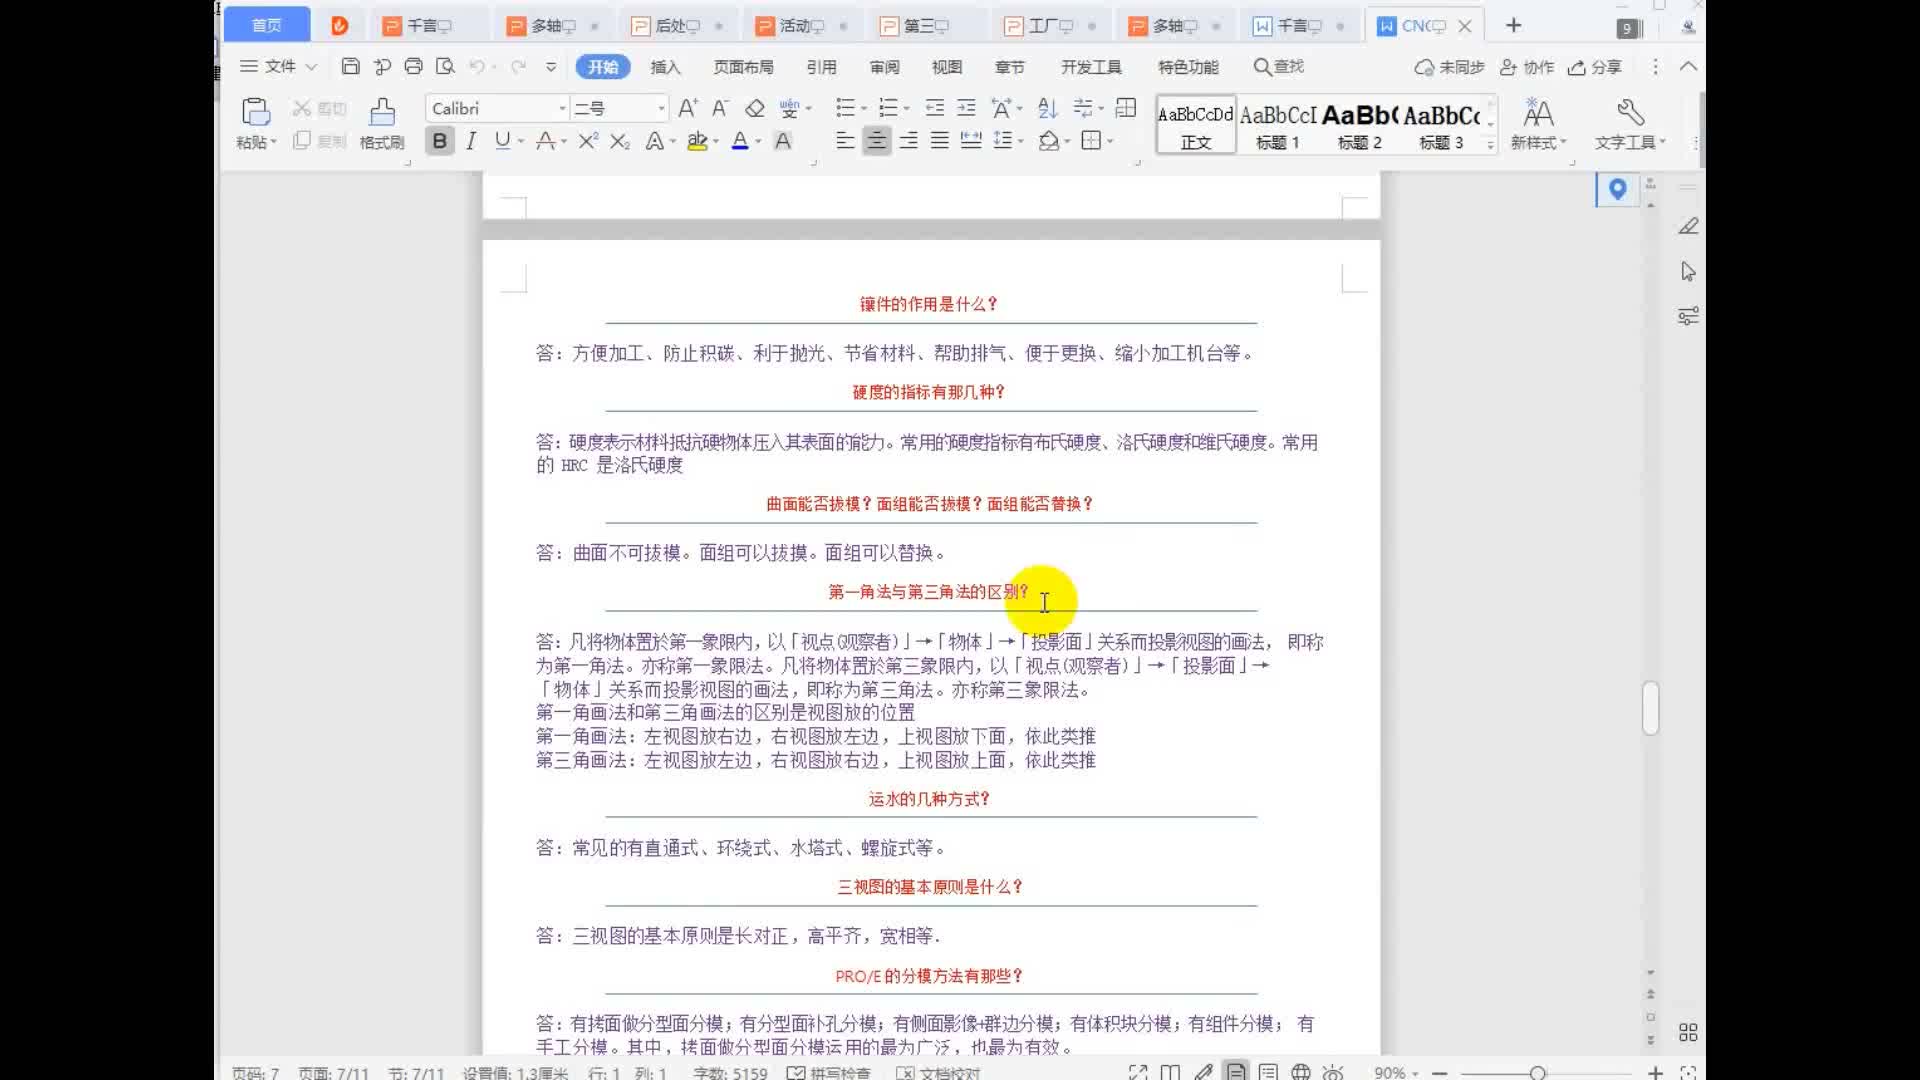Decrease font size with A- icon
This screenshot has height=1080, width=1920.
[x=720, y=108]
